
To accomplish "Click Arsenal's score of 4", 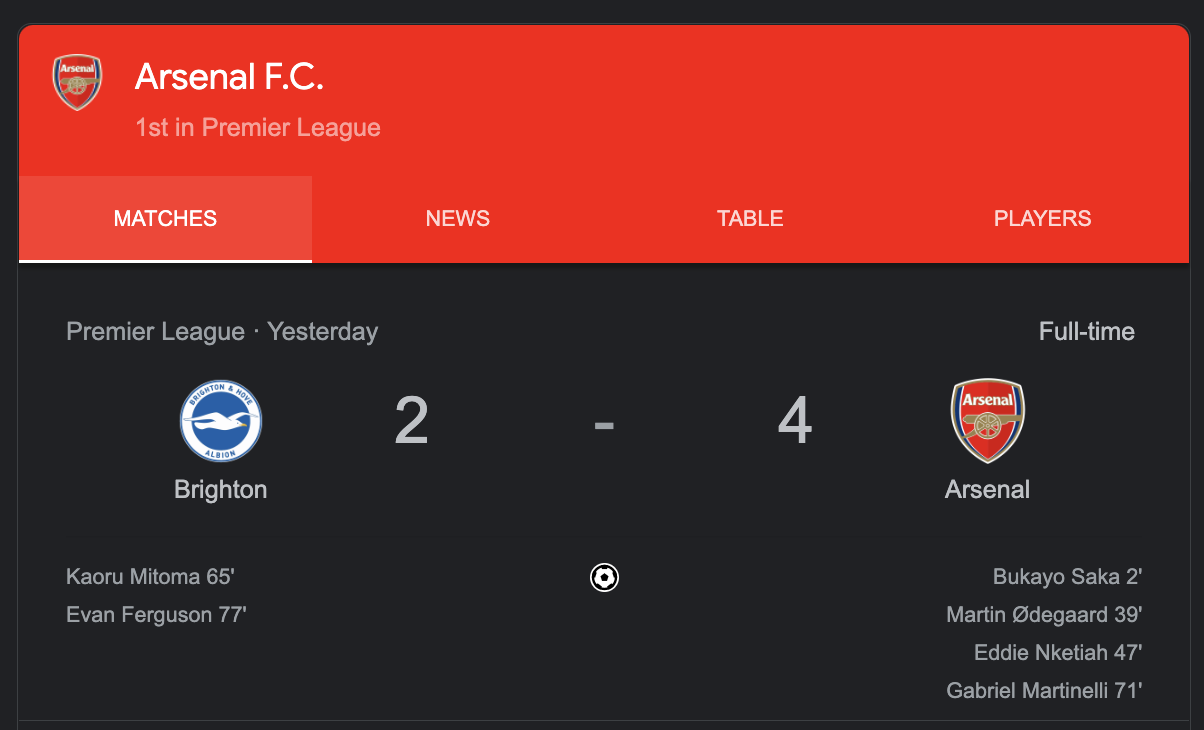I will click(795, 422).
